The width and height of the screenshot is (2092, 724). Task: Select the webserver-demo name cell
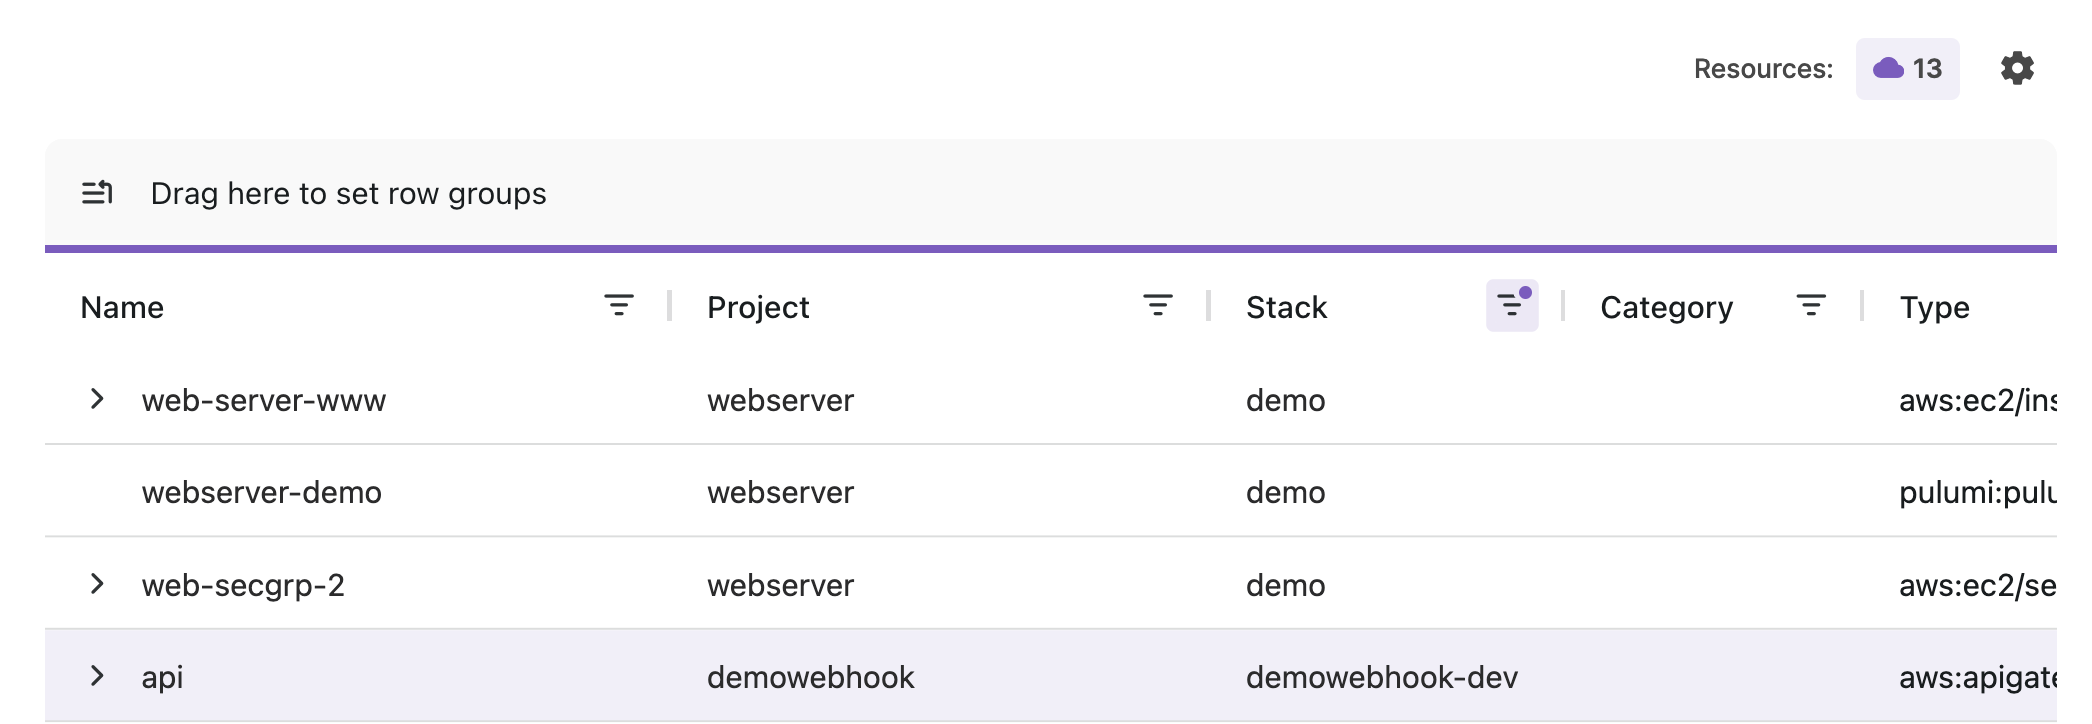click(261, 492)
